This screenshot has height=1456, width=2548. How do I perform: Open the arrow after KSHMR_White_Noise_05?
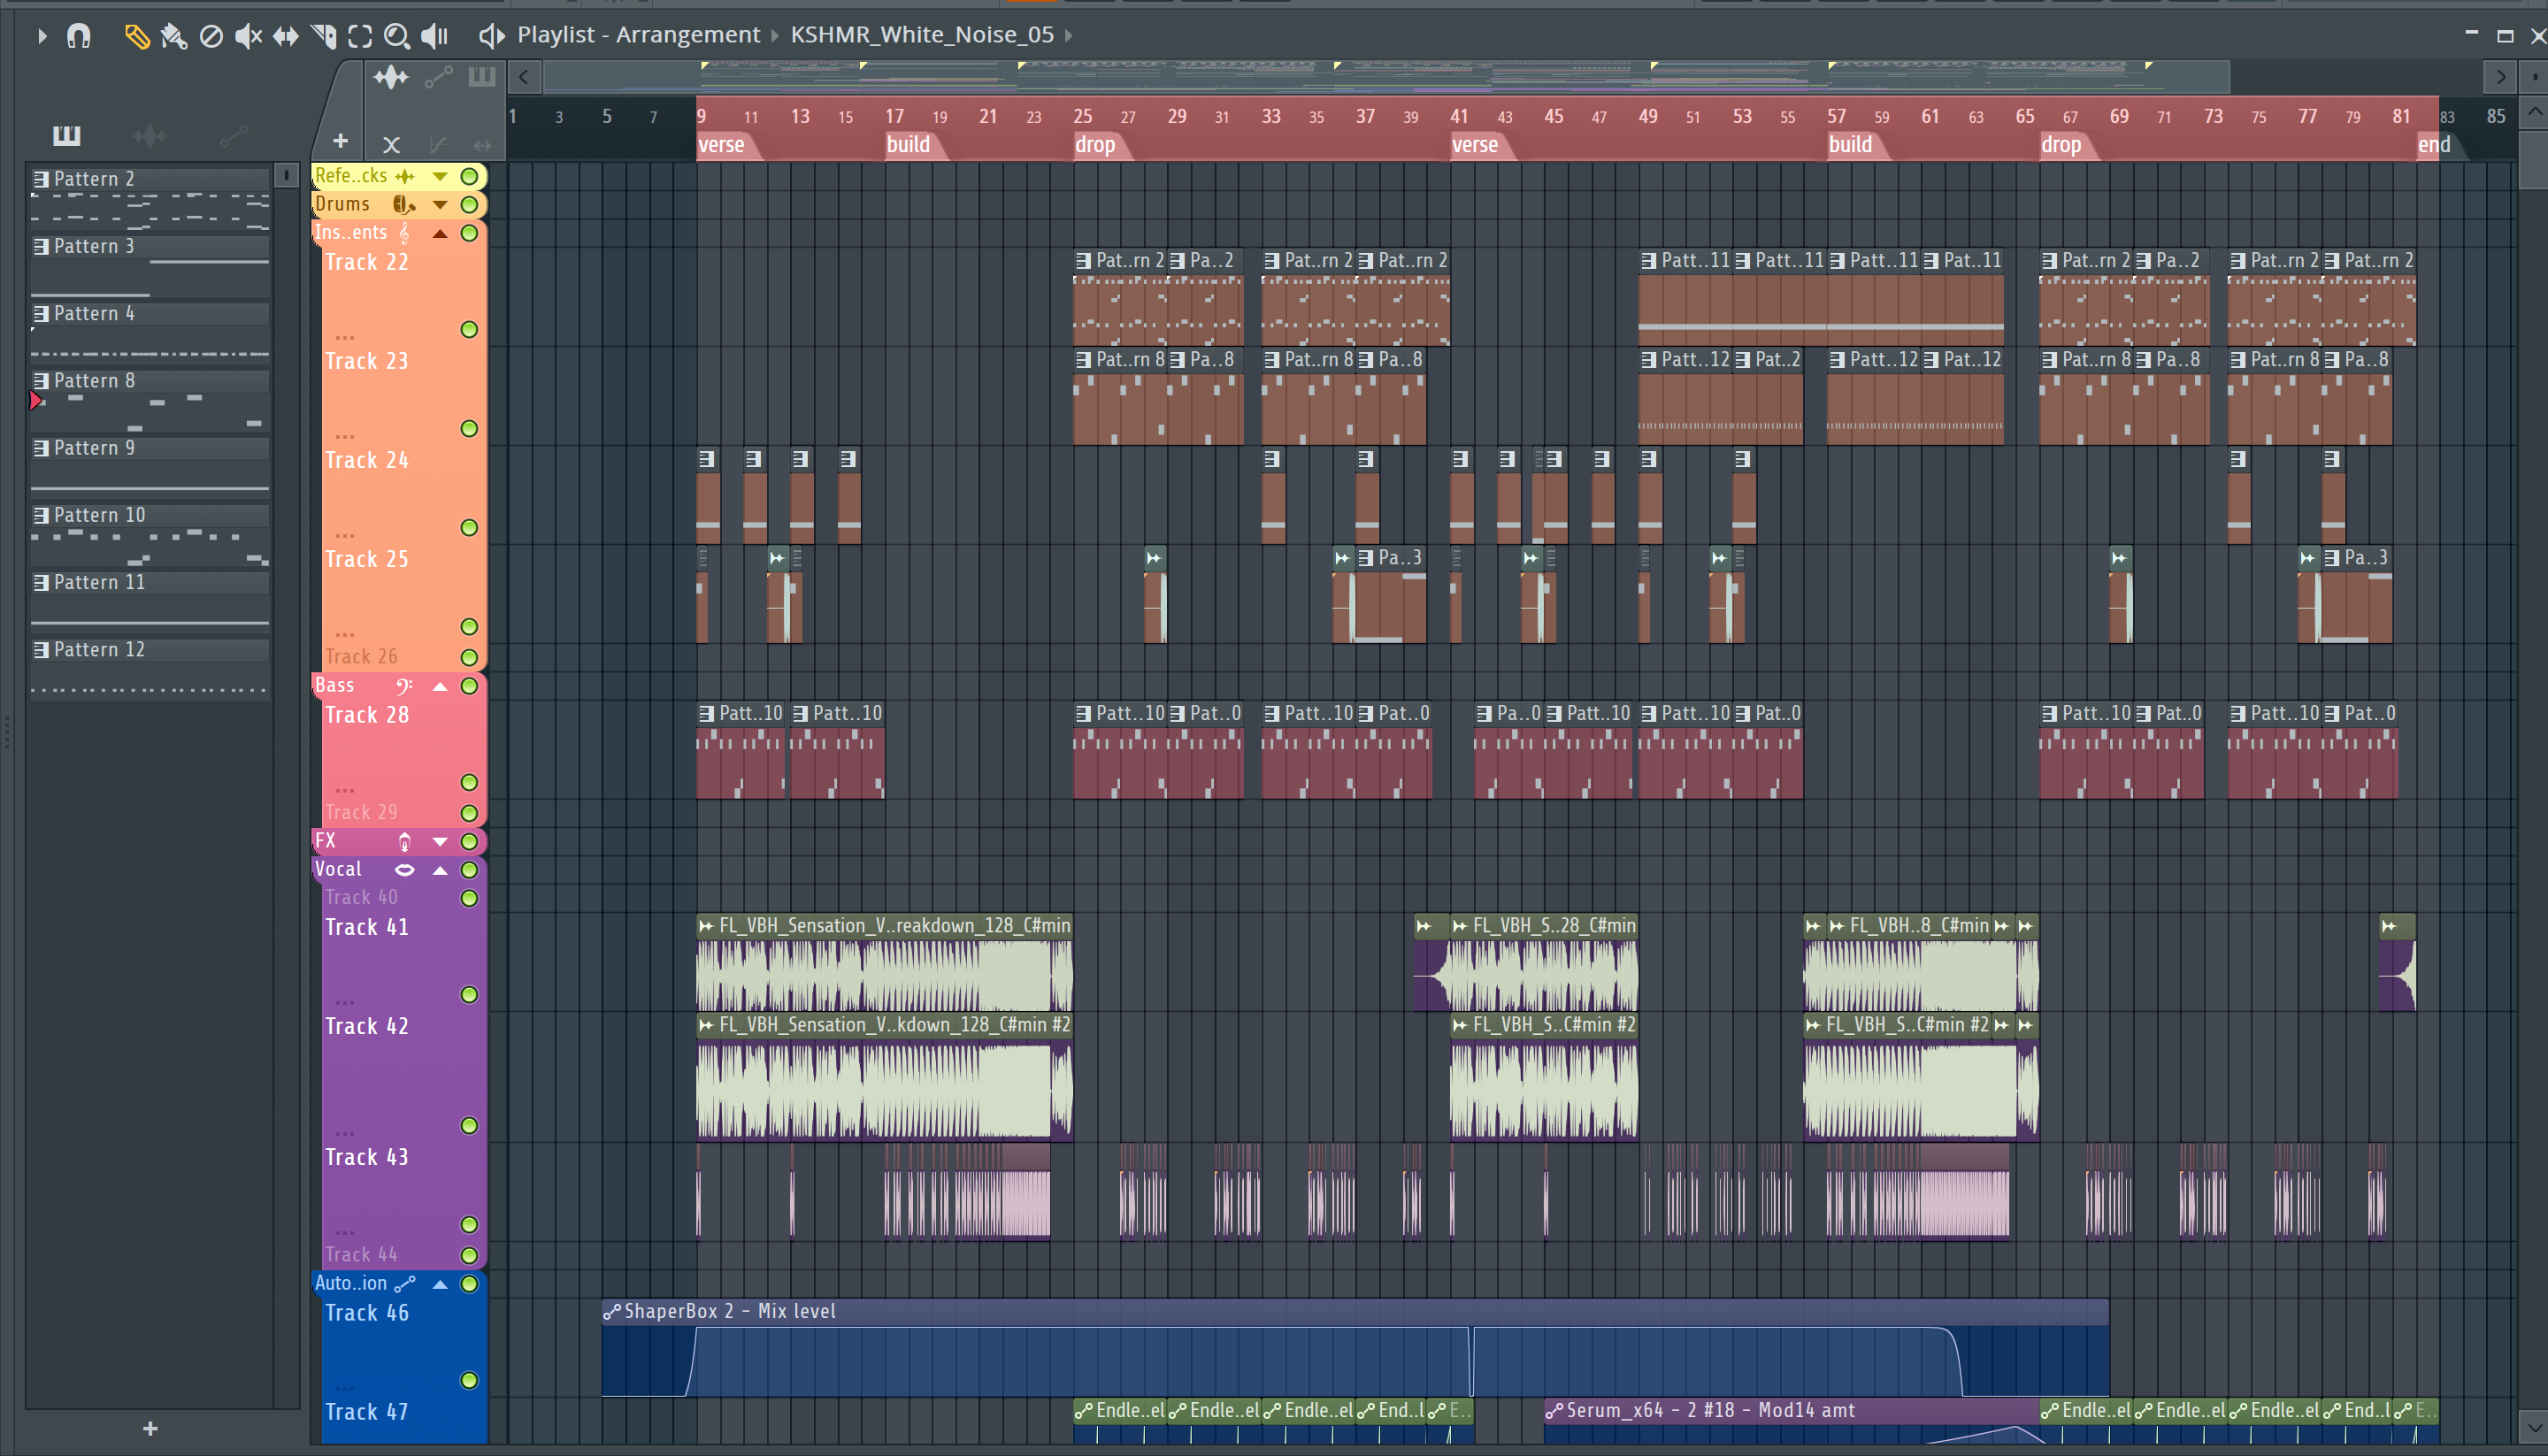click(1069, 35)
